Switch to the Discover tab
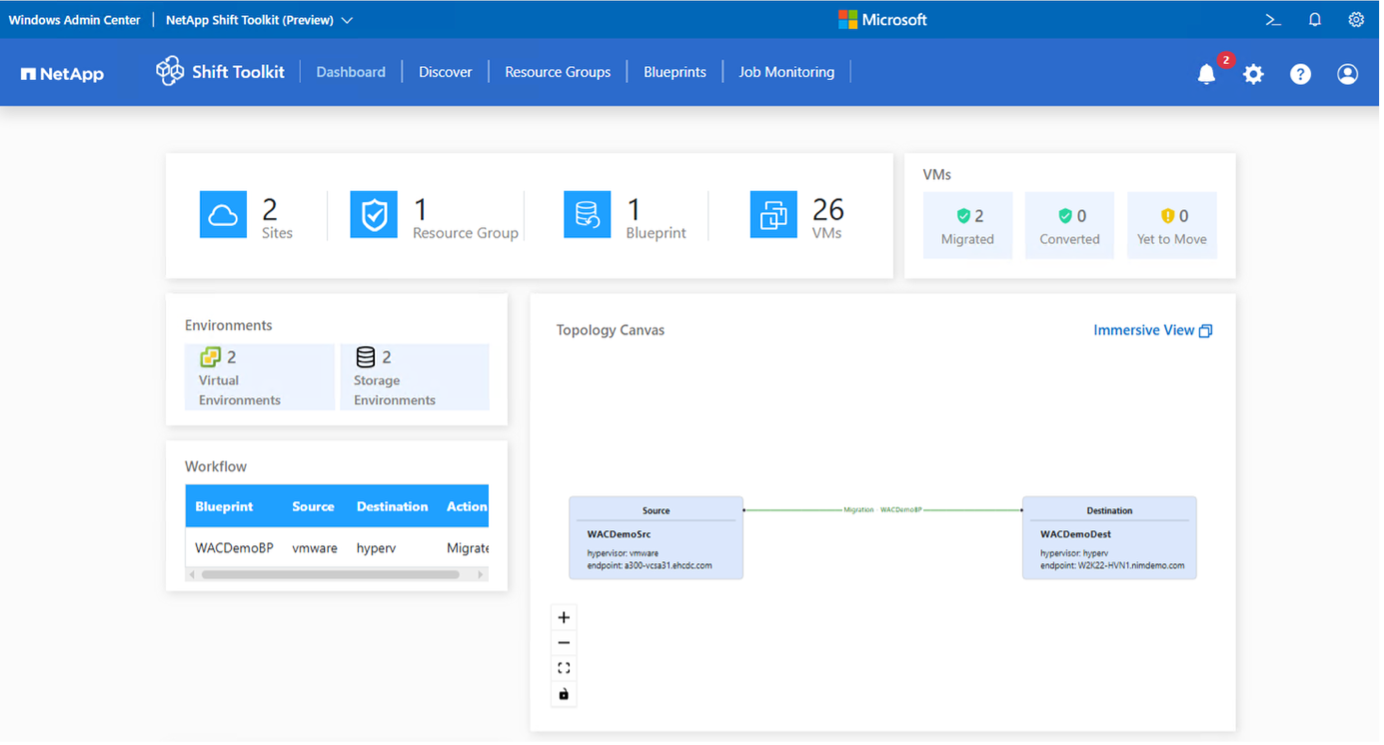The height and width of the screenshot is (745, 1384). pyautogui.click(x=447, y=72)
